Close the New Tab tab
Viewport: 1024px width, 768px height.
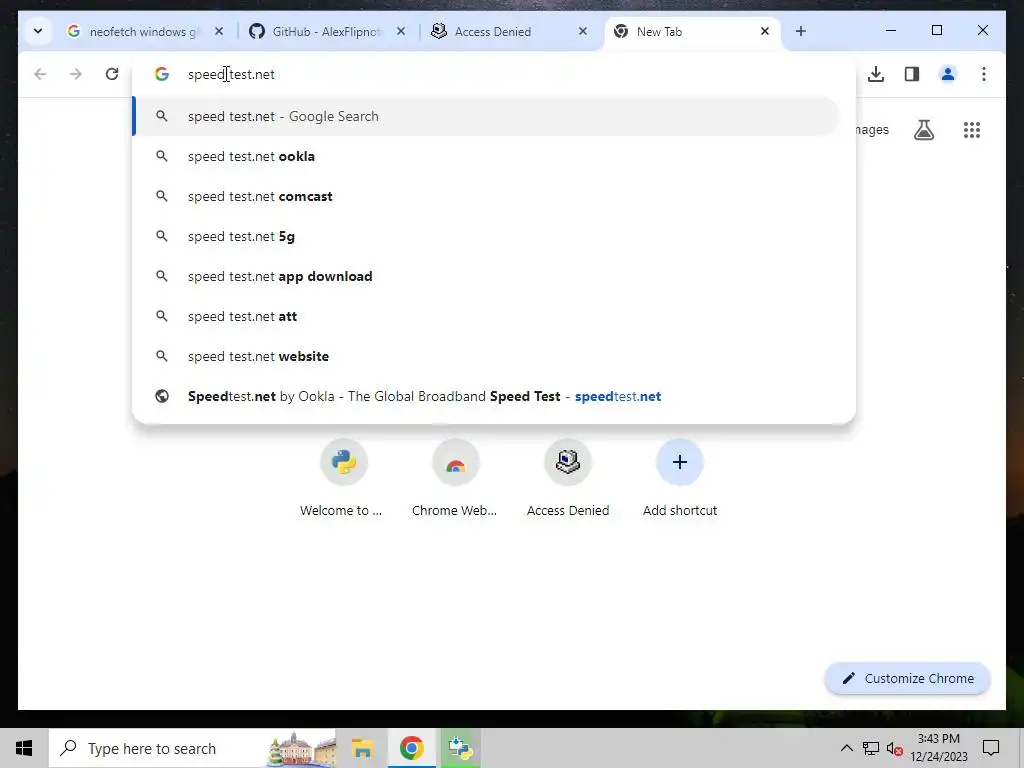[x=765, y=31]
